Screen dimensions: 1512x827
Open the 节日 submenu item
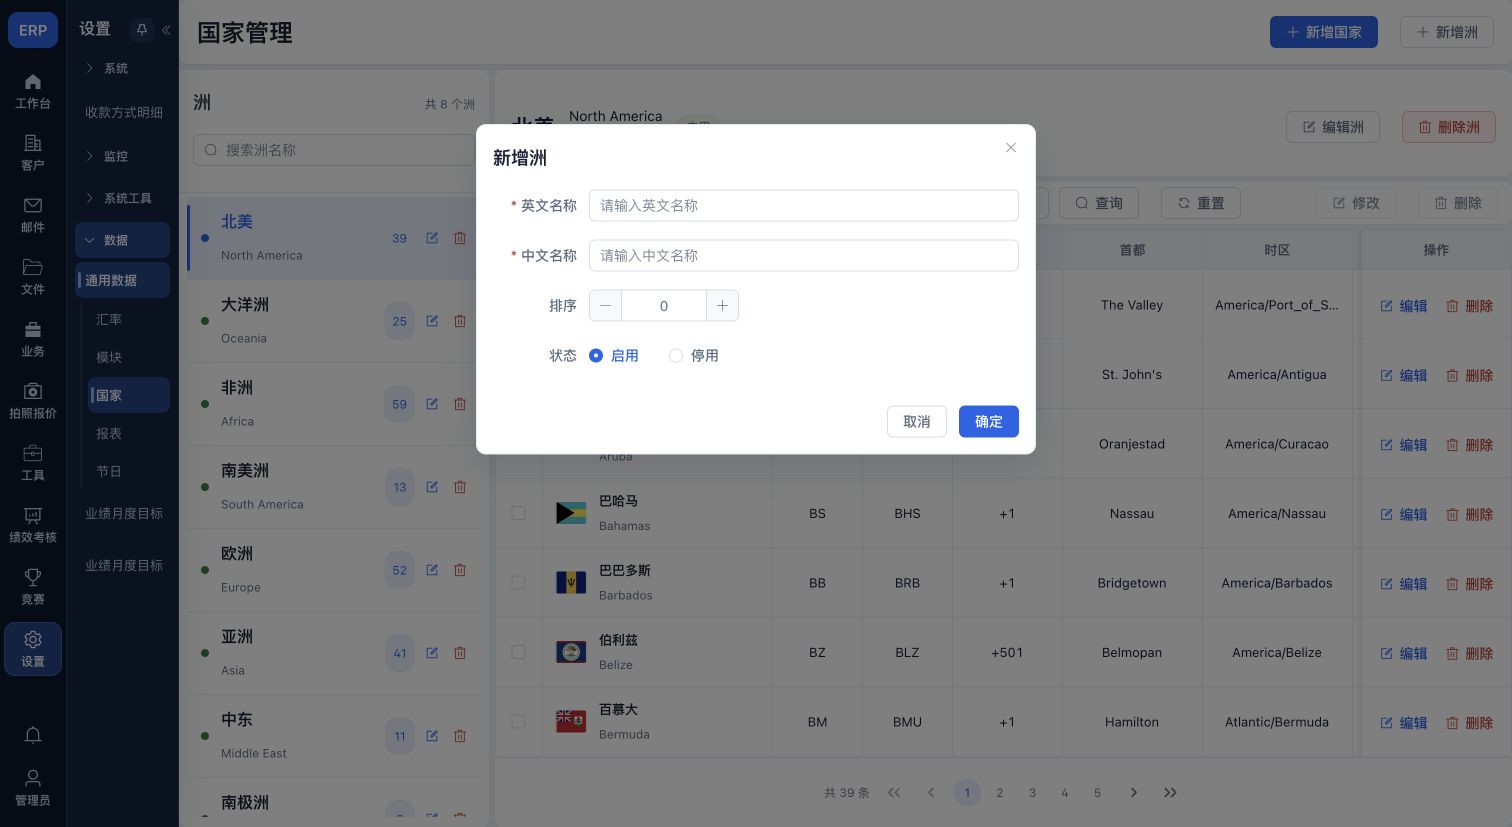coord(109,471)
